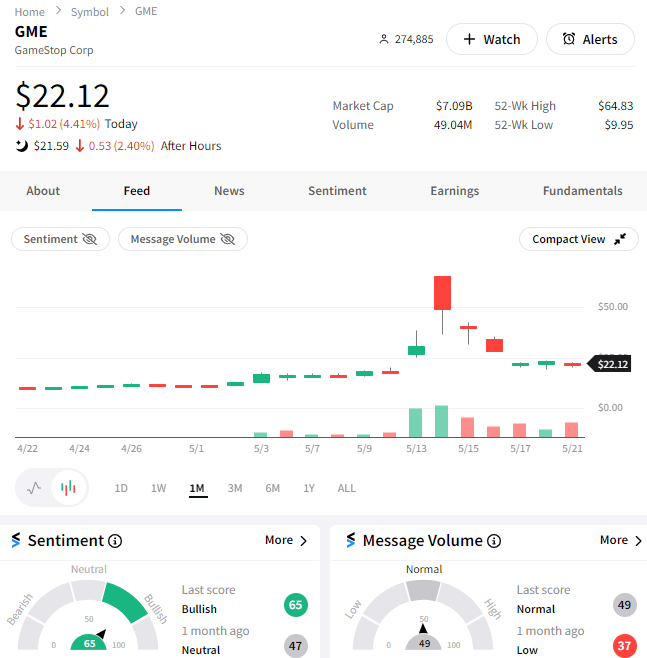Click the Volume value 49.04M
The height and width of the screenshot is (658, 647).
pyautogui.click(x=453, y=125)
